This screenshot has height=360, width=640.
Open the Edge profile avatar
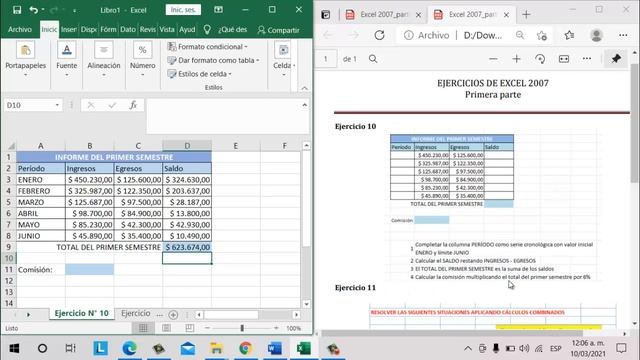596,36
